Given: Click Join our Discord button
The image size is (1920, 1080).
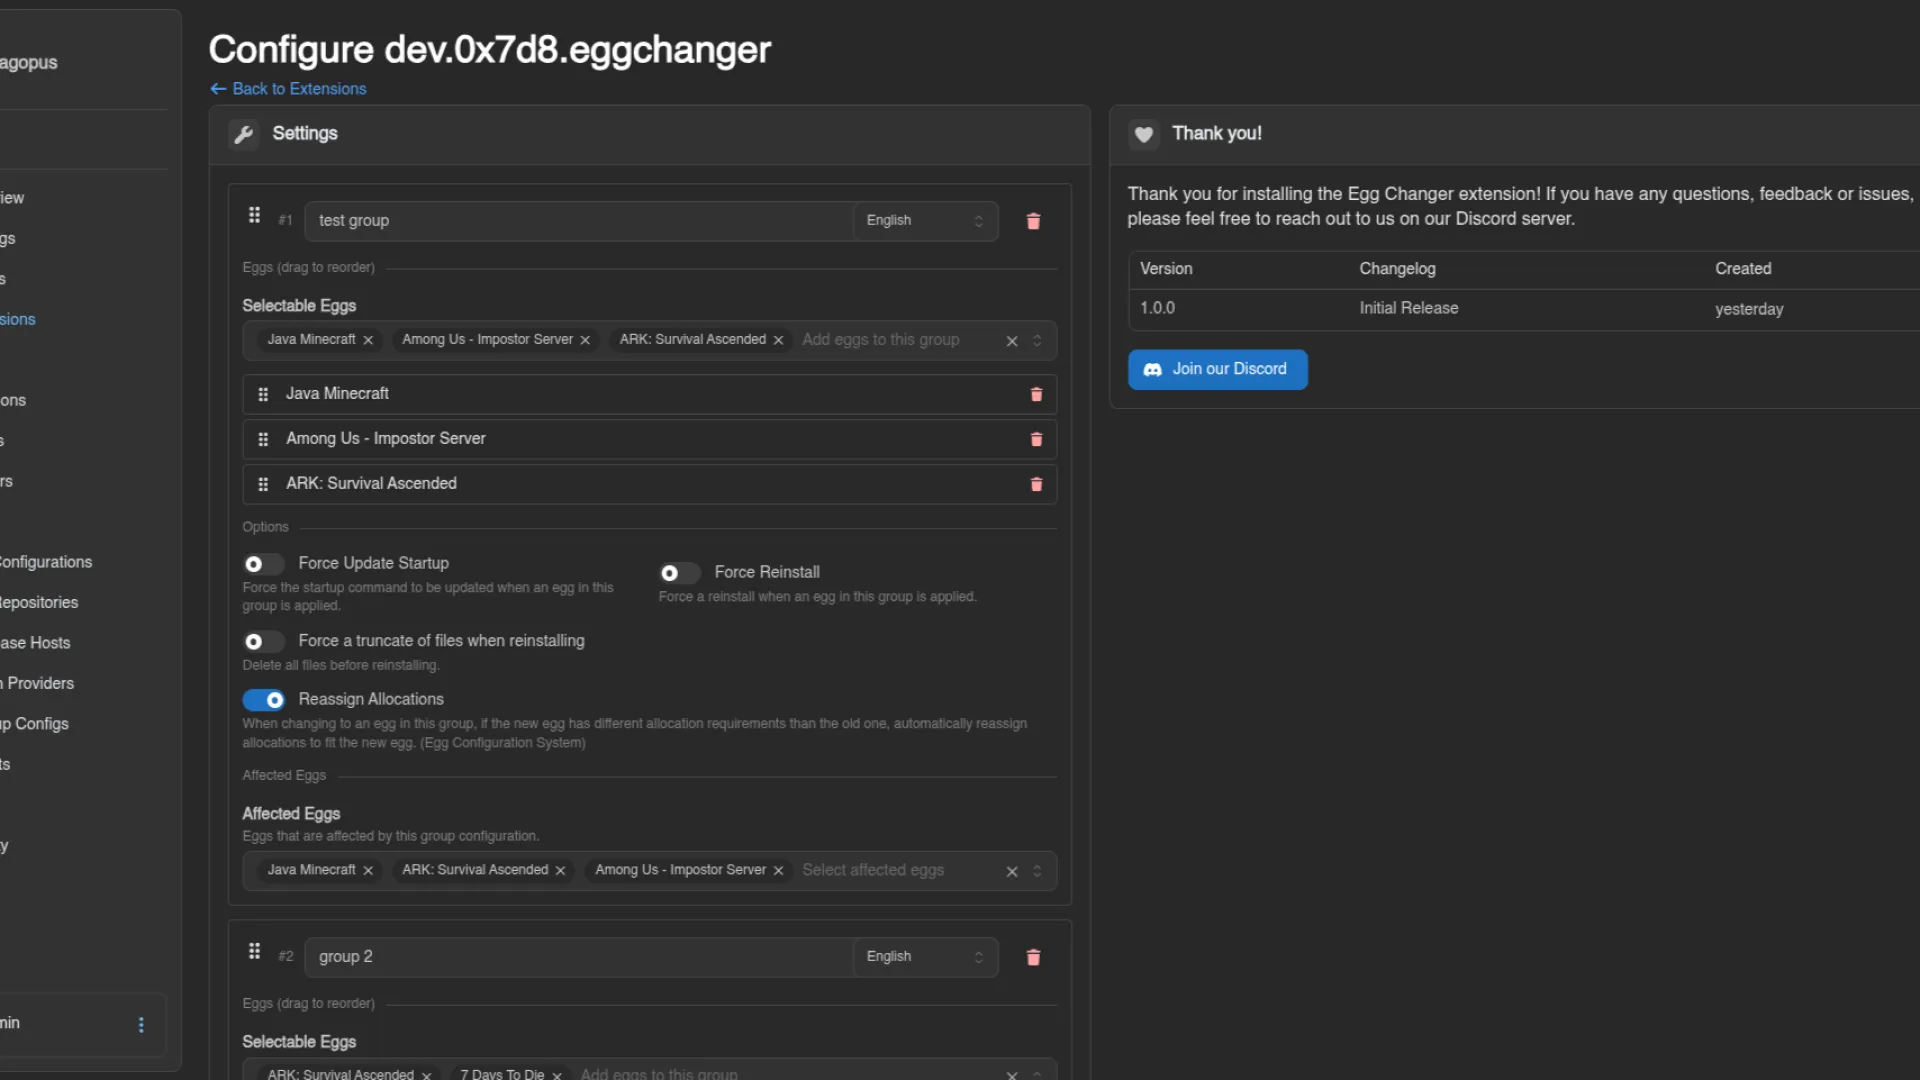Looking at the screenshot, I should [x=1217, y=369].
